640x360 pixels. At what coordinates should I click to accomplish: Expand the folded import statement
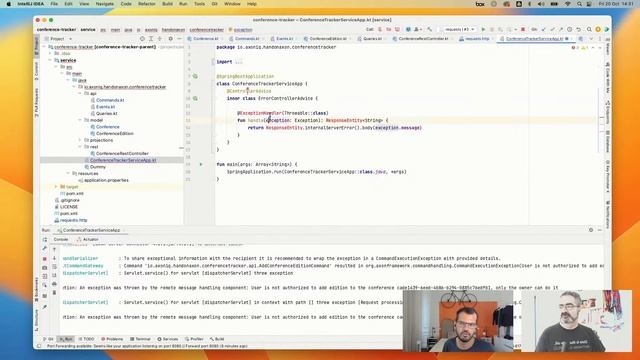[x=239, y=62]
